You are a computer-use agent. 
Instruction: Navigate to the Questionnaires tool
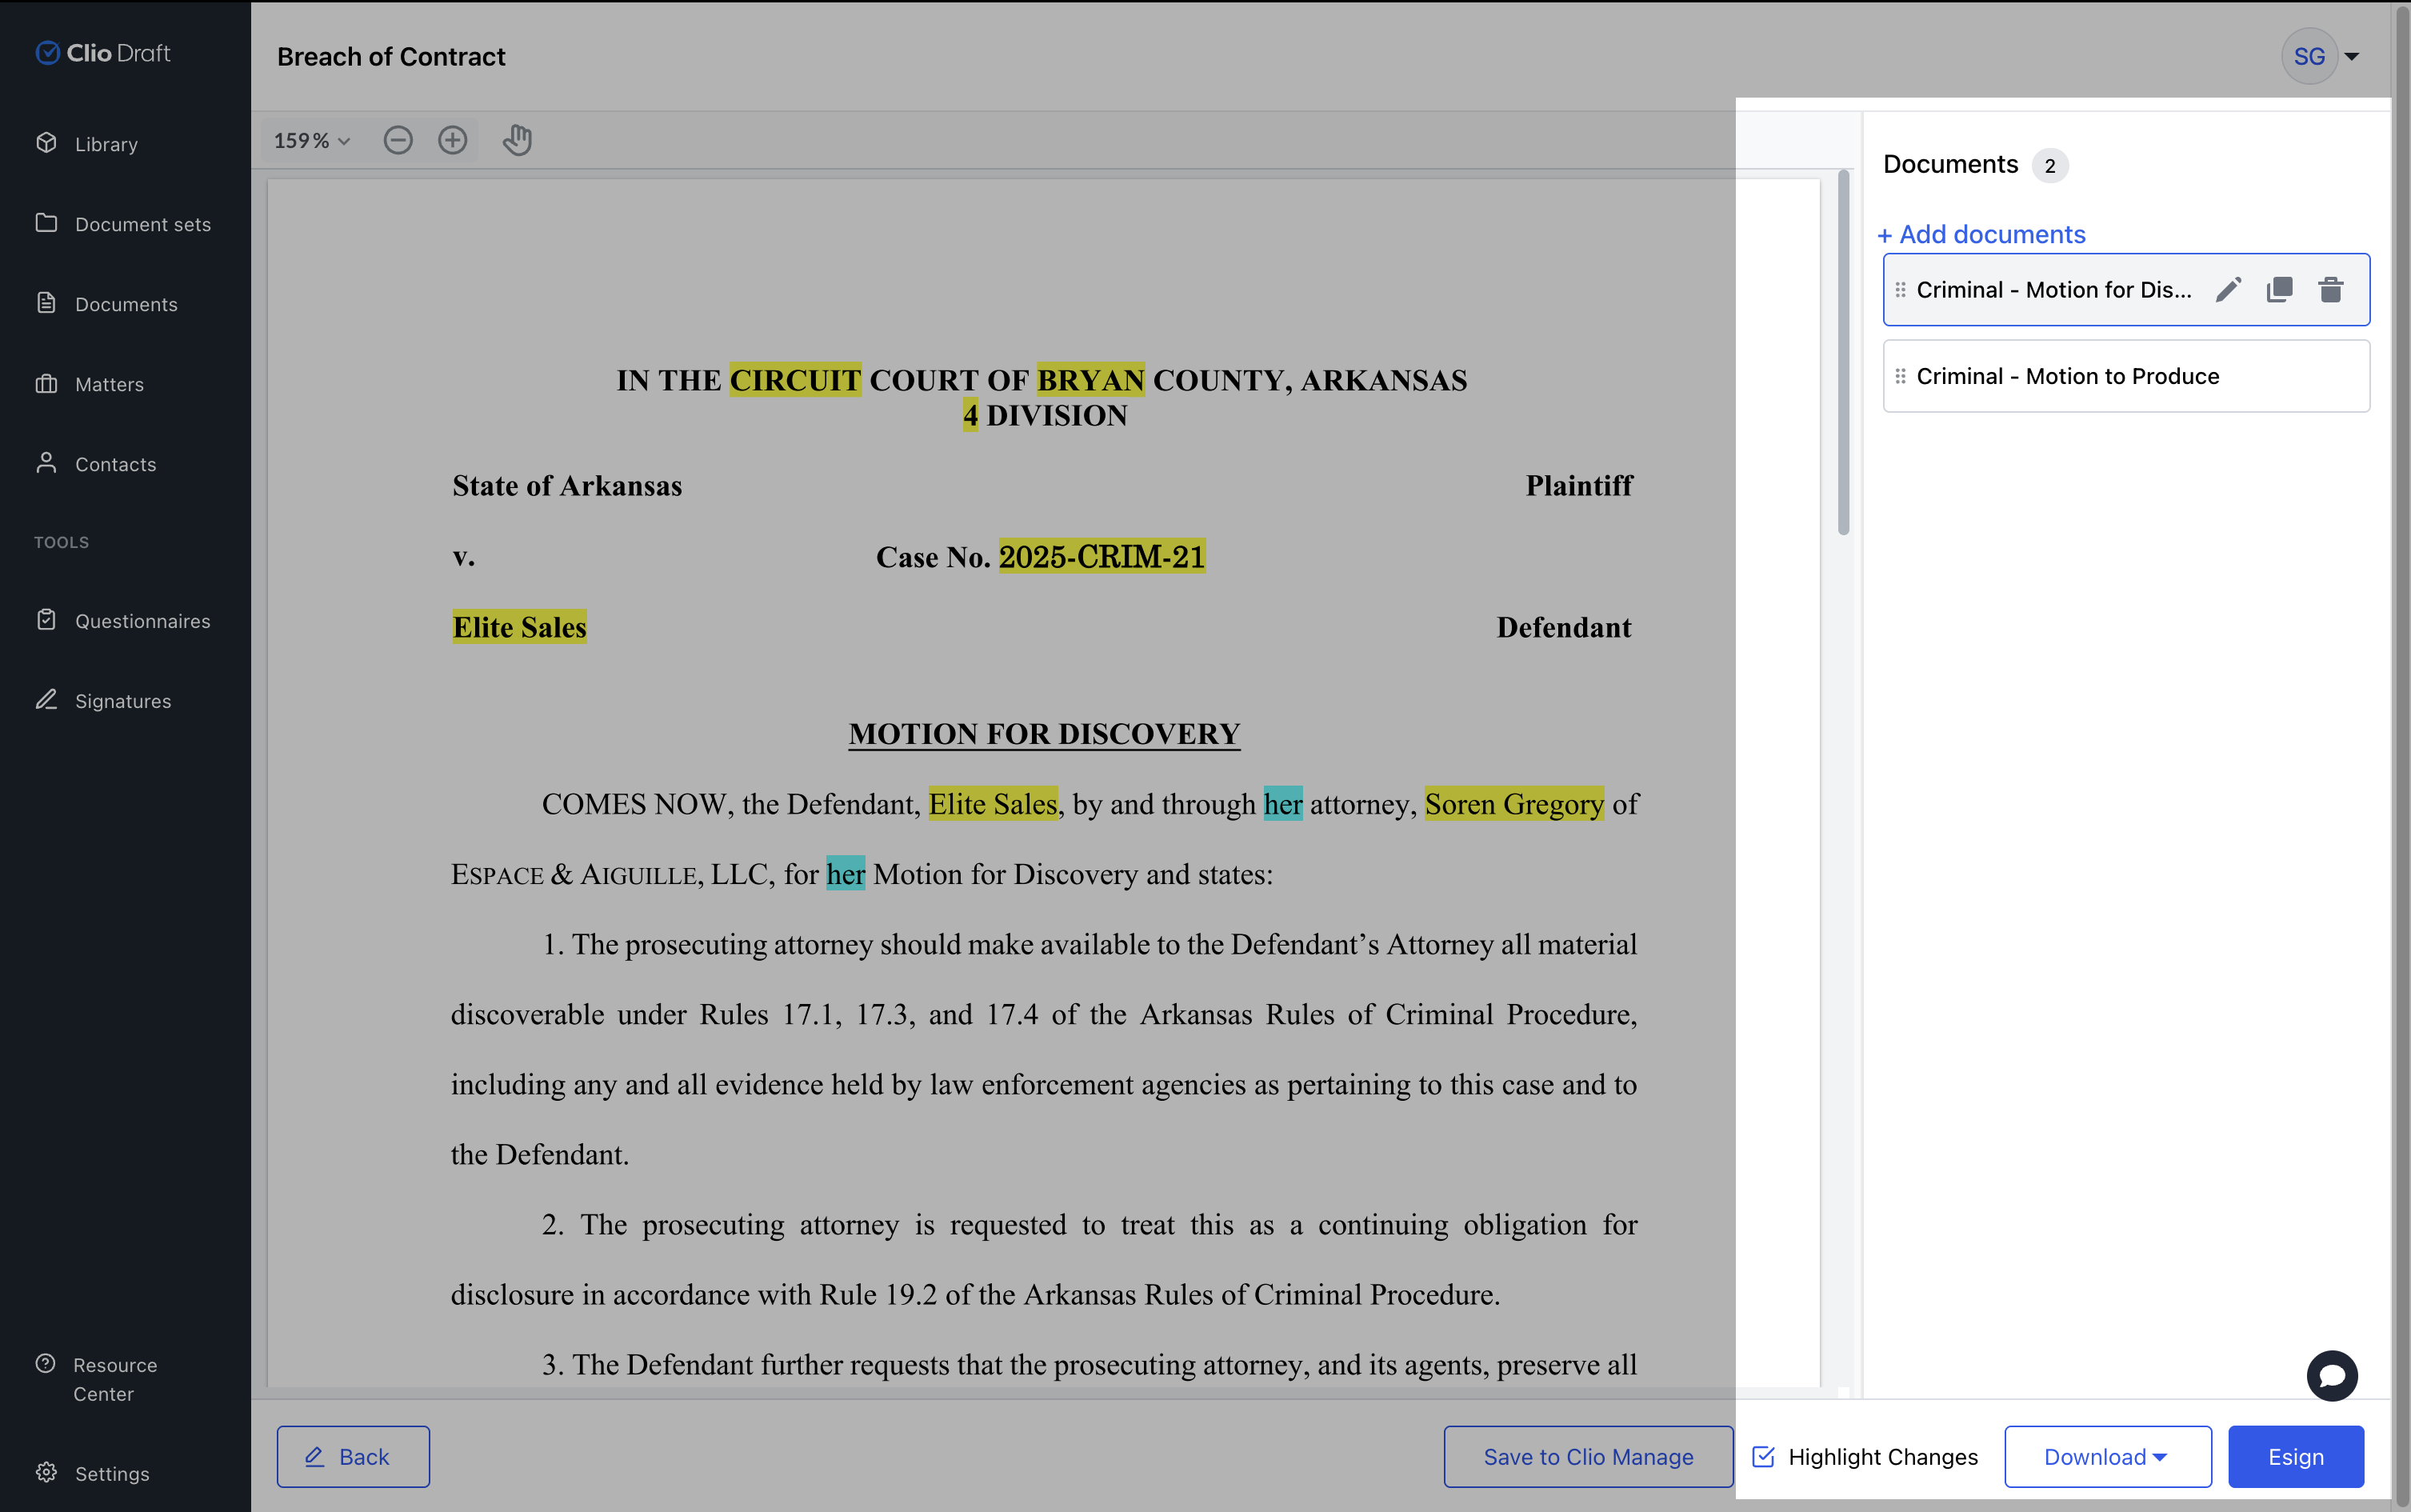click(142, 620)
